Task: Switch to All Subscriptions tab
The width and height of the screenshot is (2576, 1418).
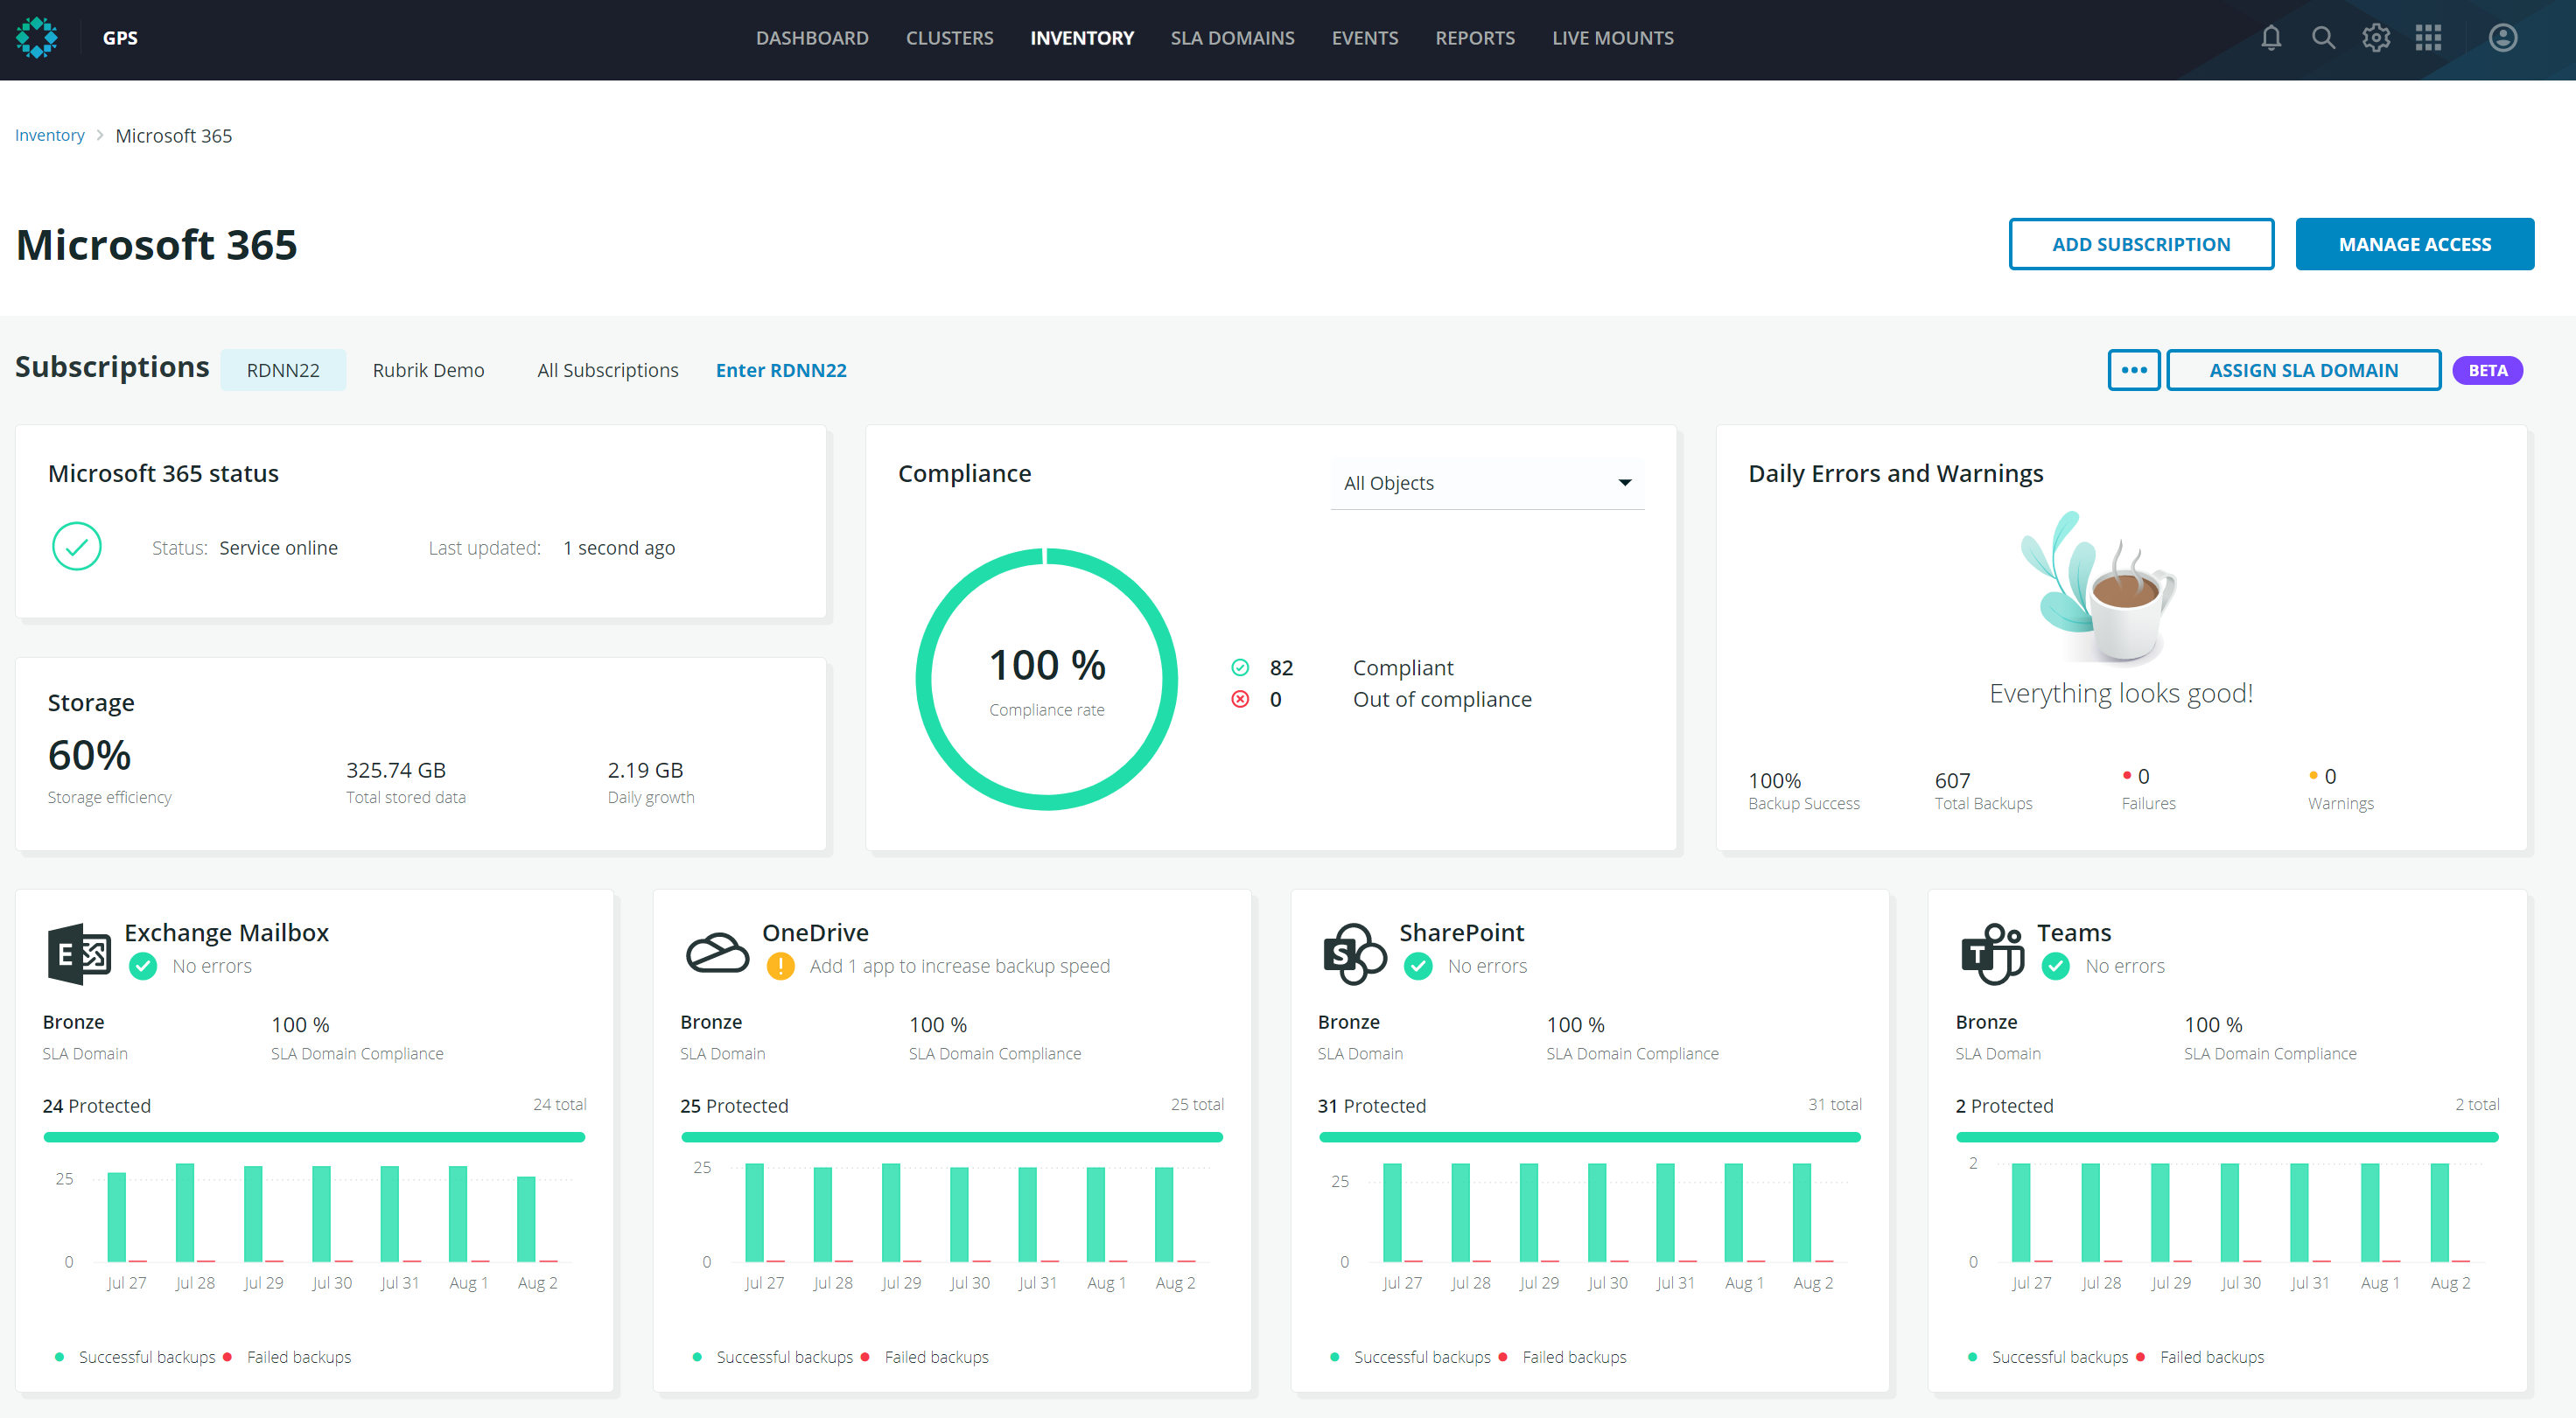Action: 607,370
